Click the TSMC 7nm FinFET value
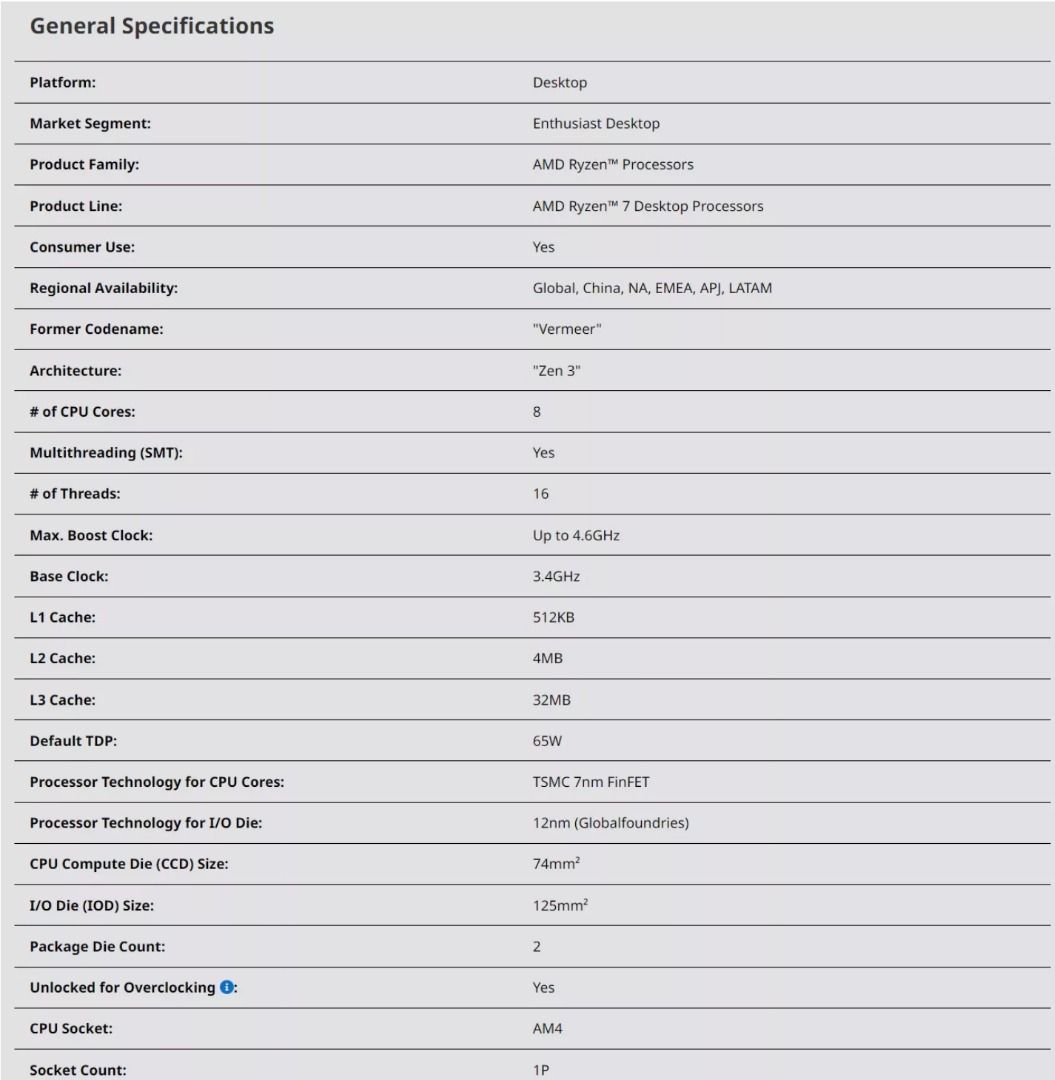1055x1080 pixels. coord(591,783)
